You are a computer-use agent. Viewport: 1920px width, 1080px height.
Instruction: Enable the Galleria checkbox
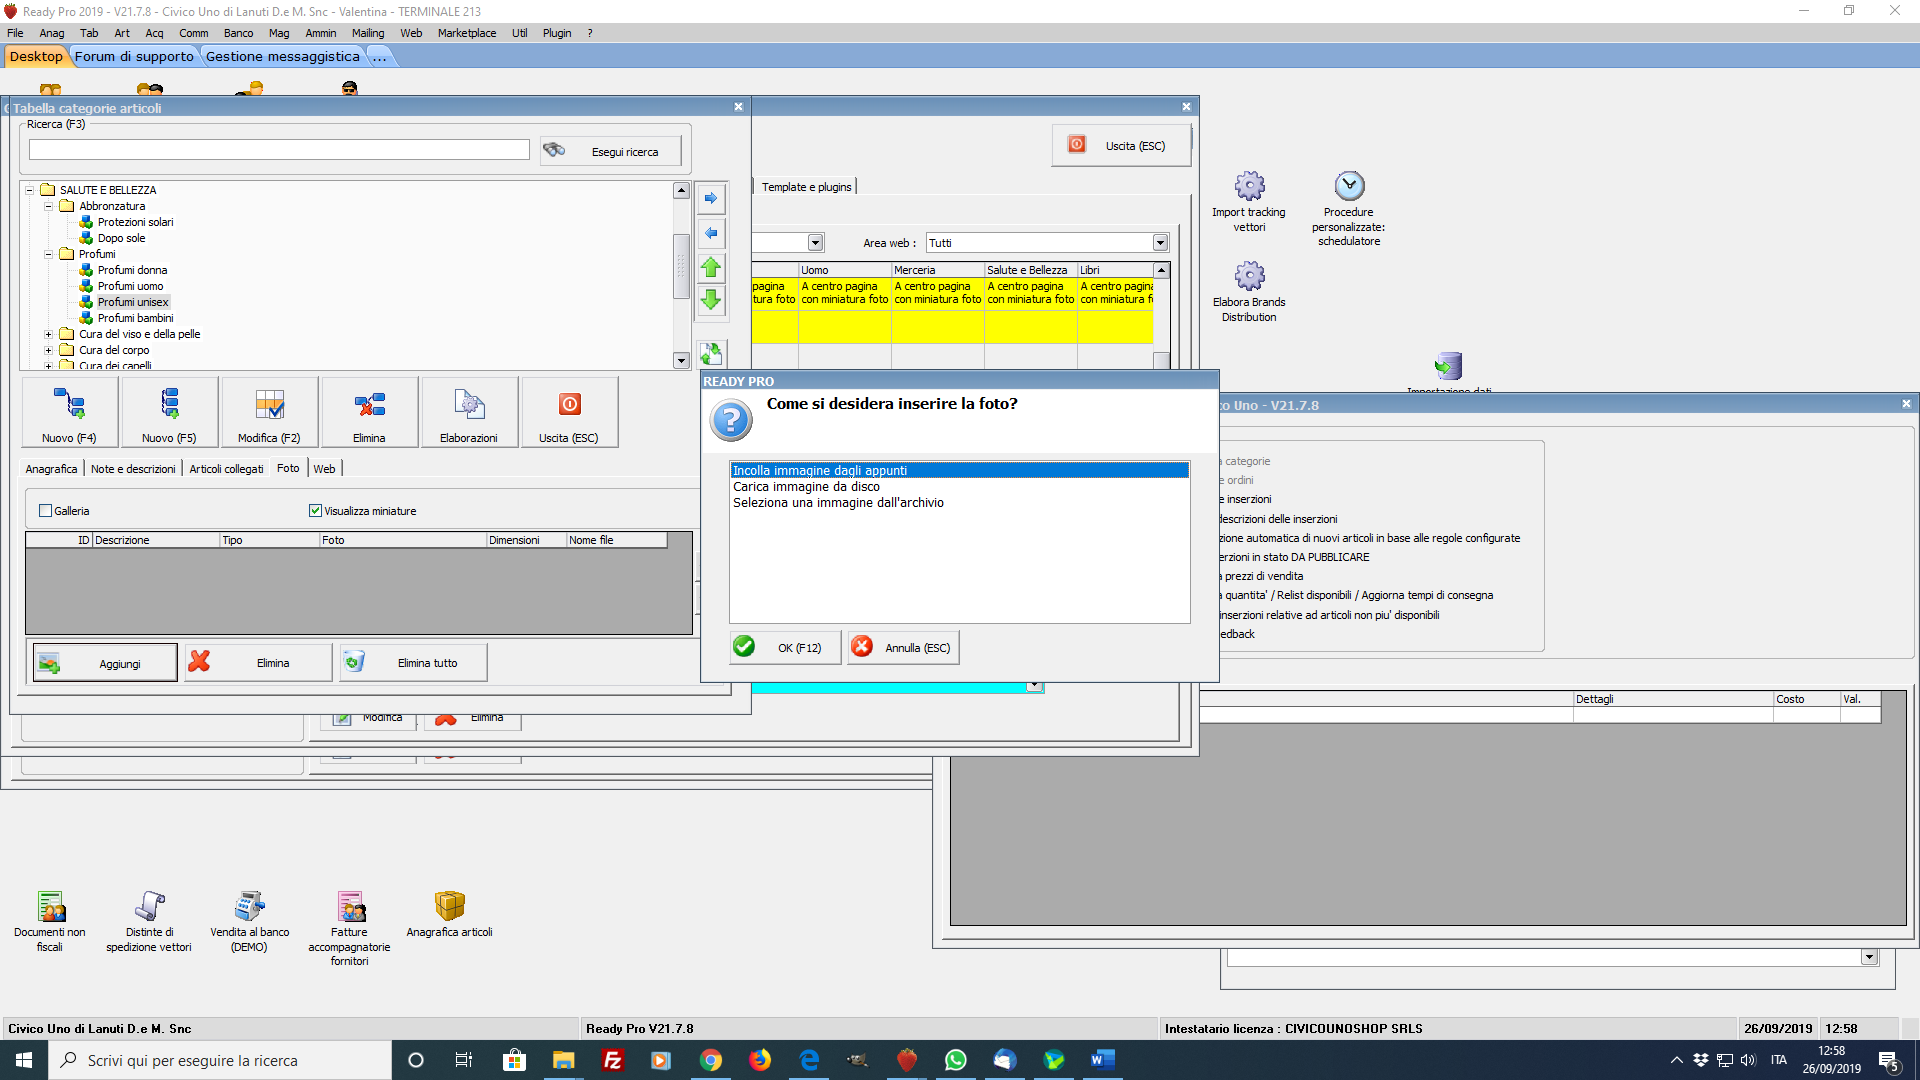pos(45,511)
